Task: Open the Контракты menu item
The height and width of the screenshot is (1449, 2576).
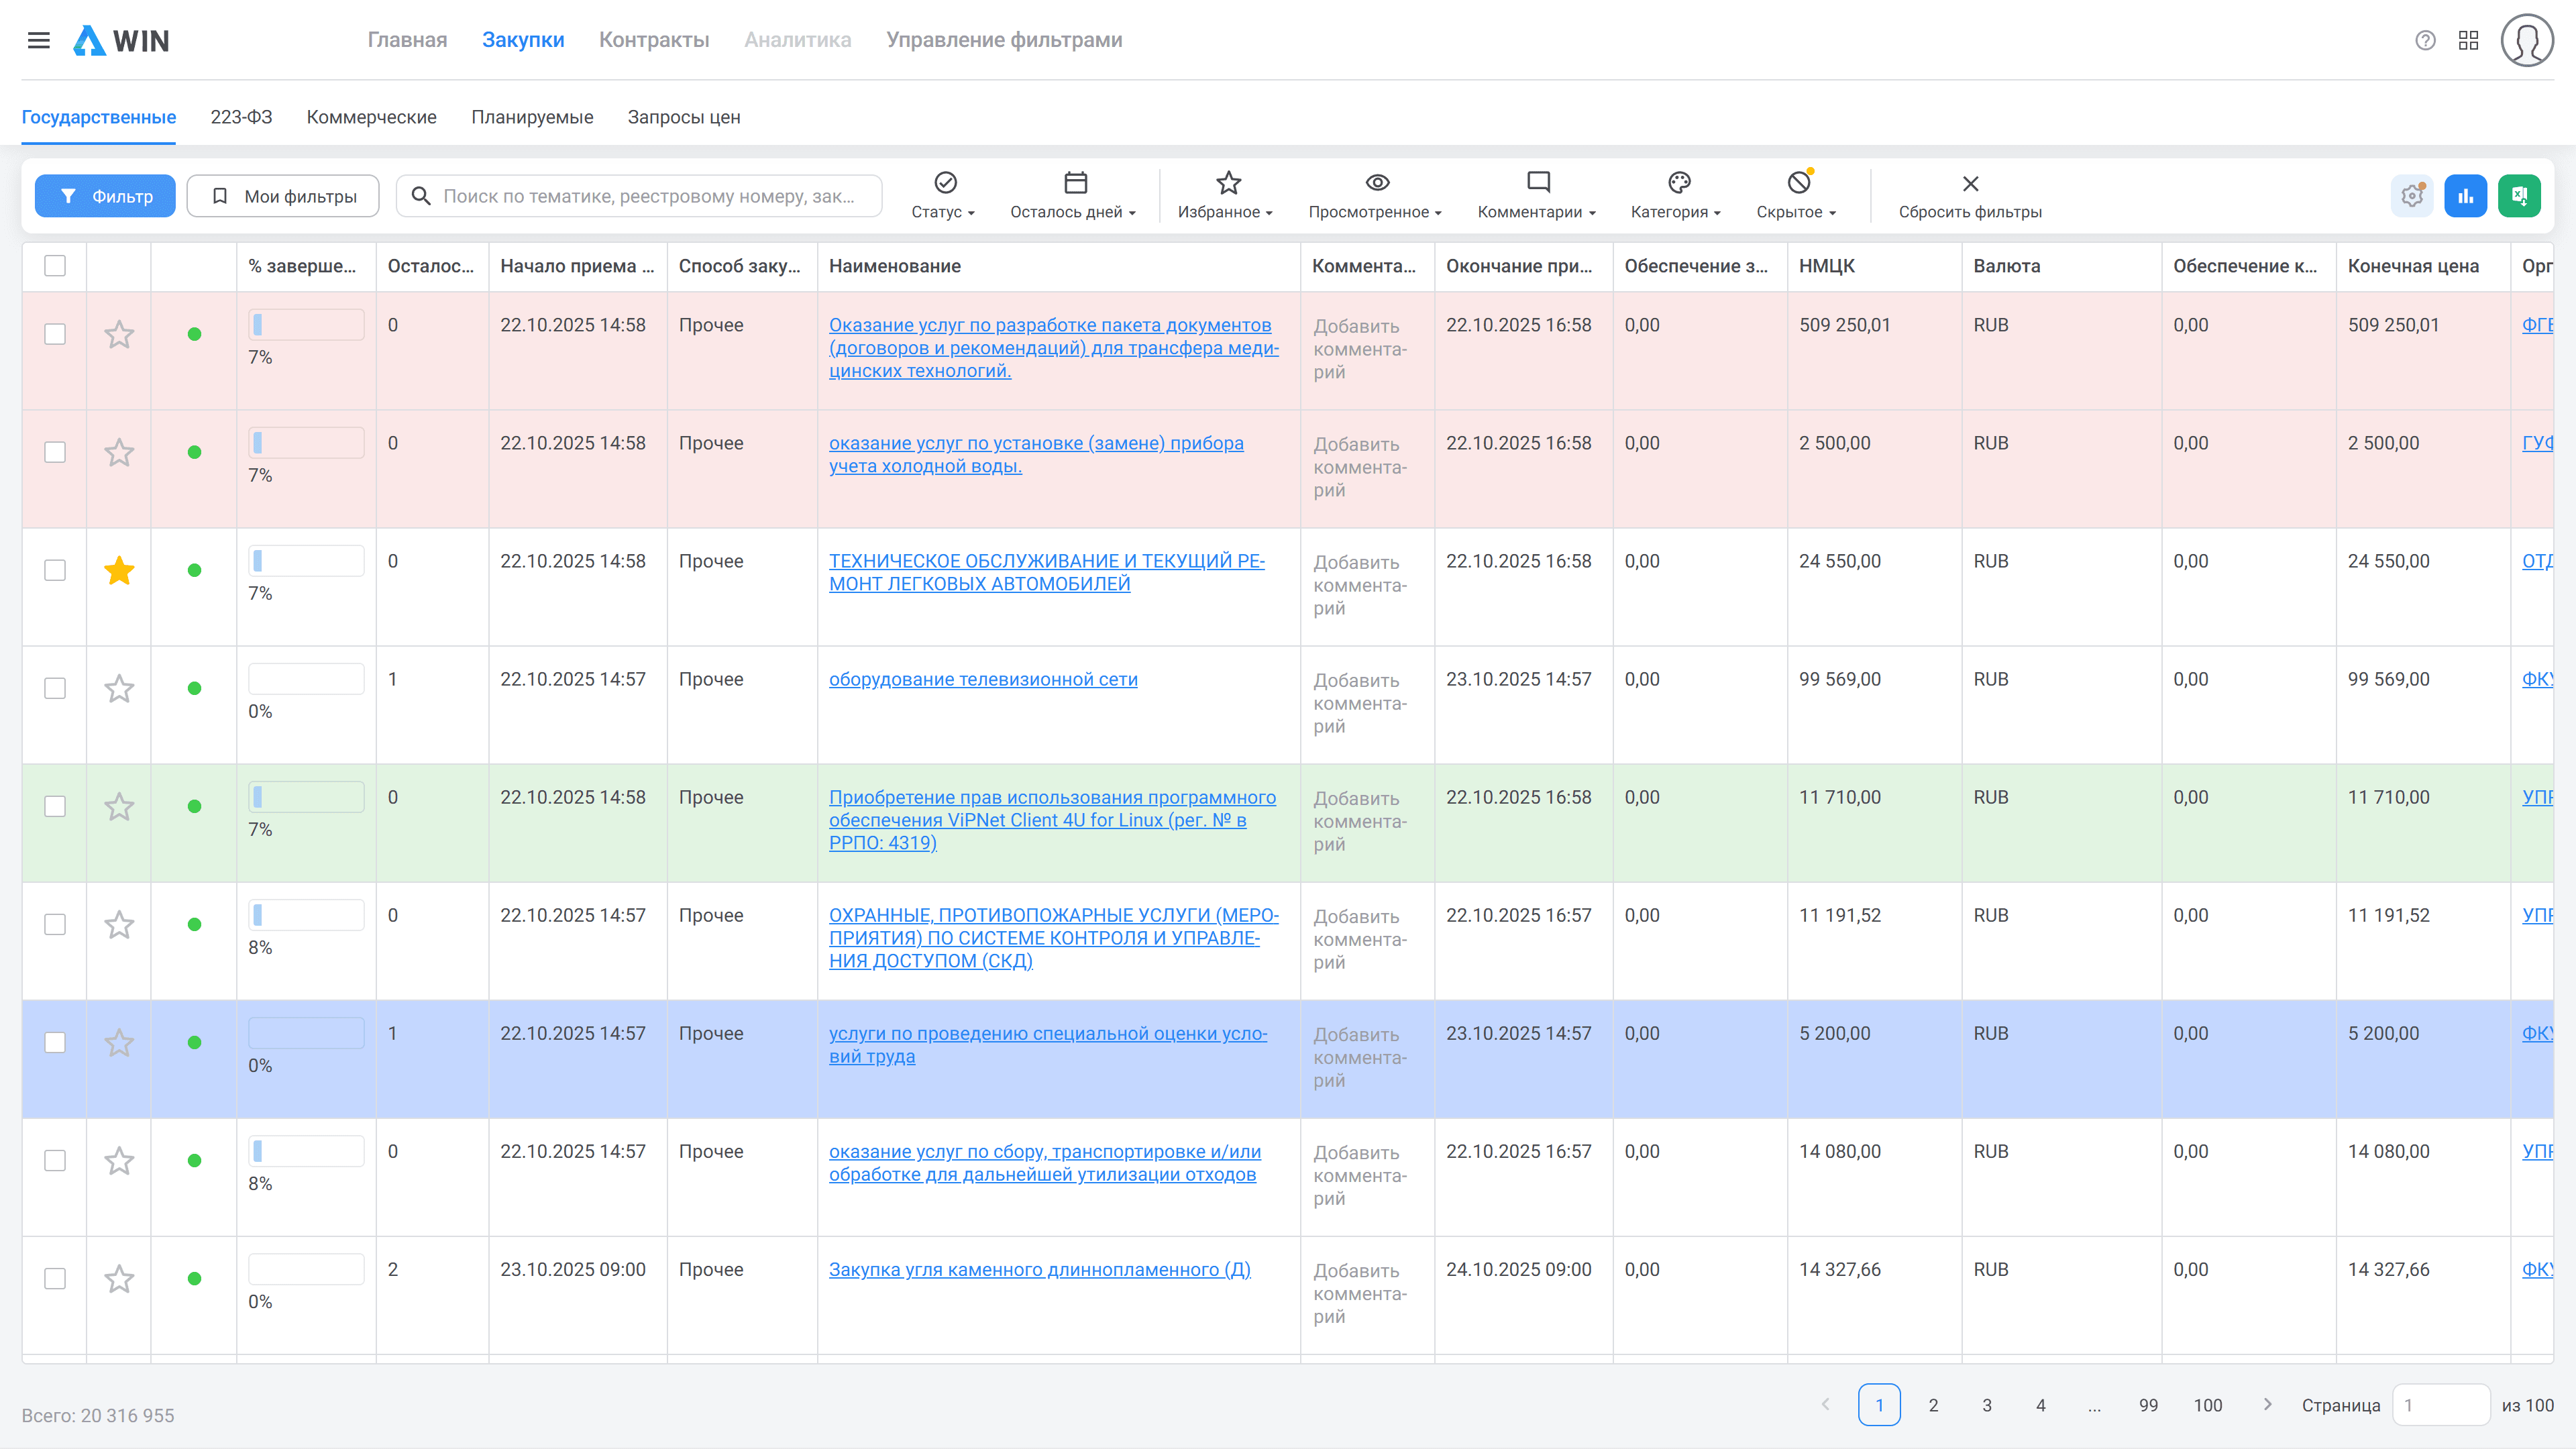Action: pyautogui.click(x=654, y=40)
